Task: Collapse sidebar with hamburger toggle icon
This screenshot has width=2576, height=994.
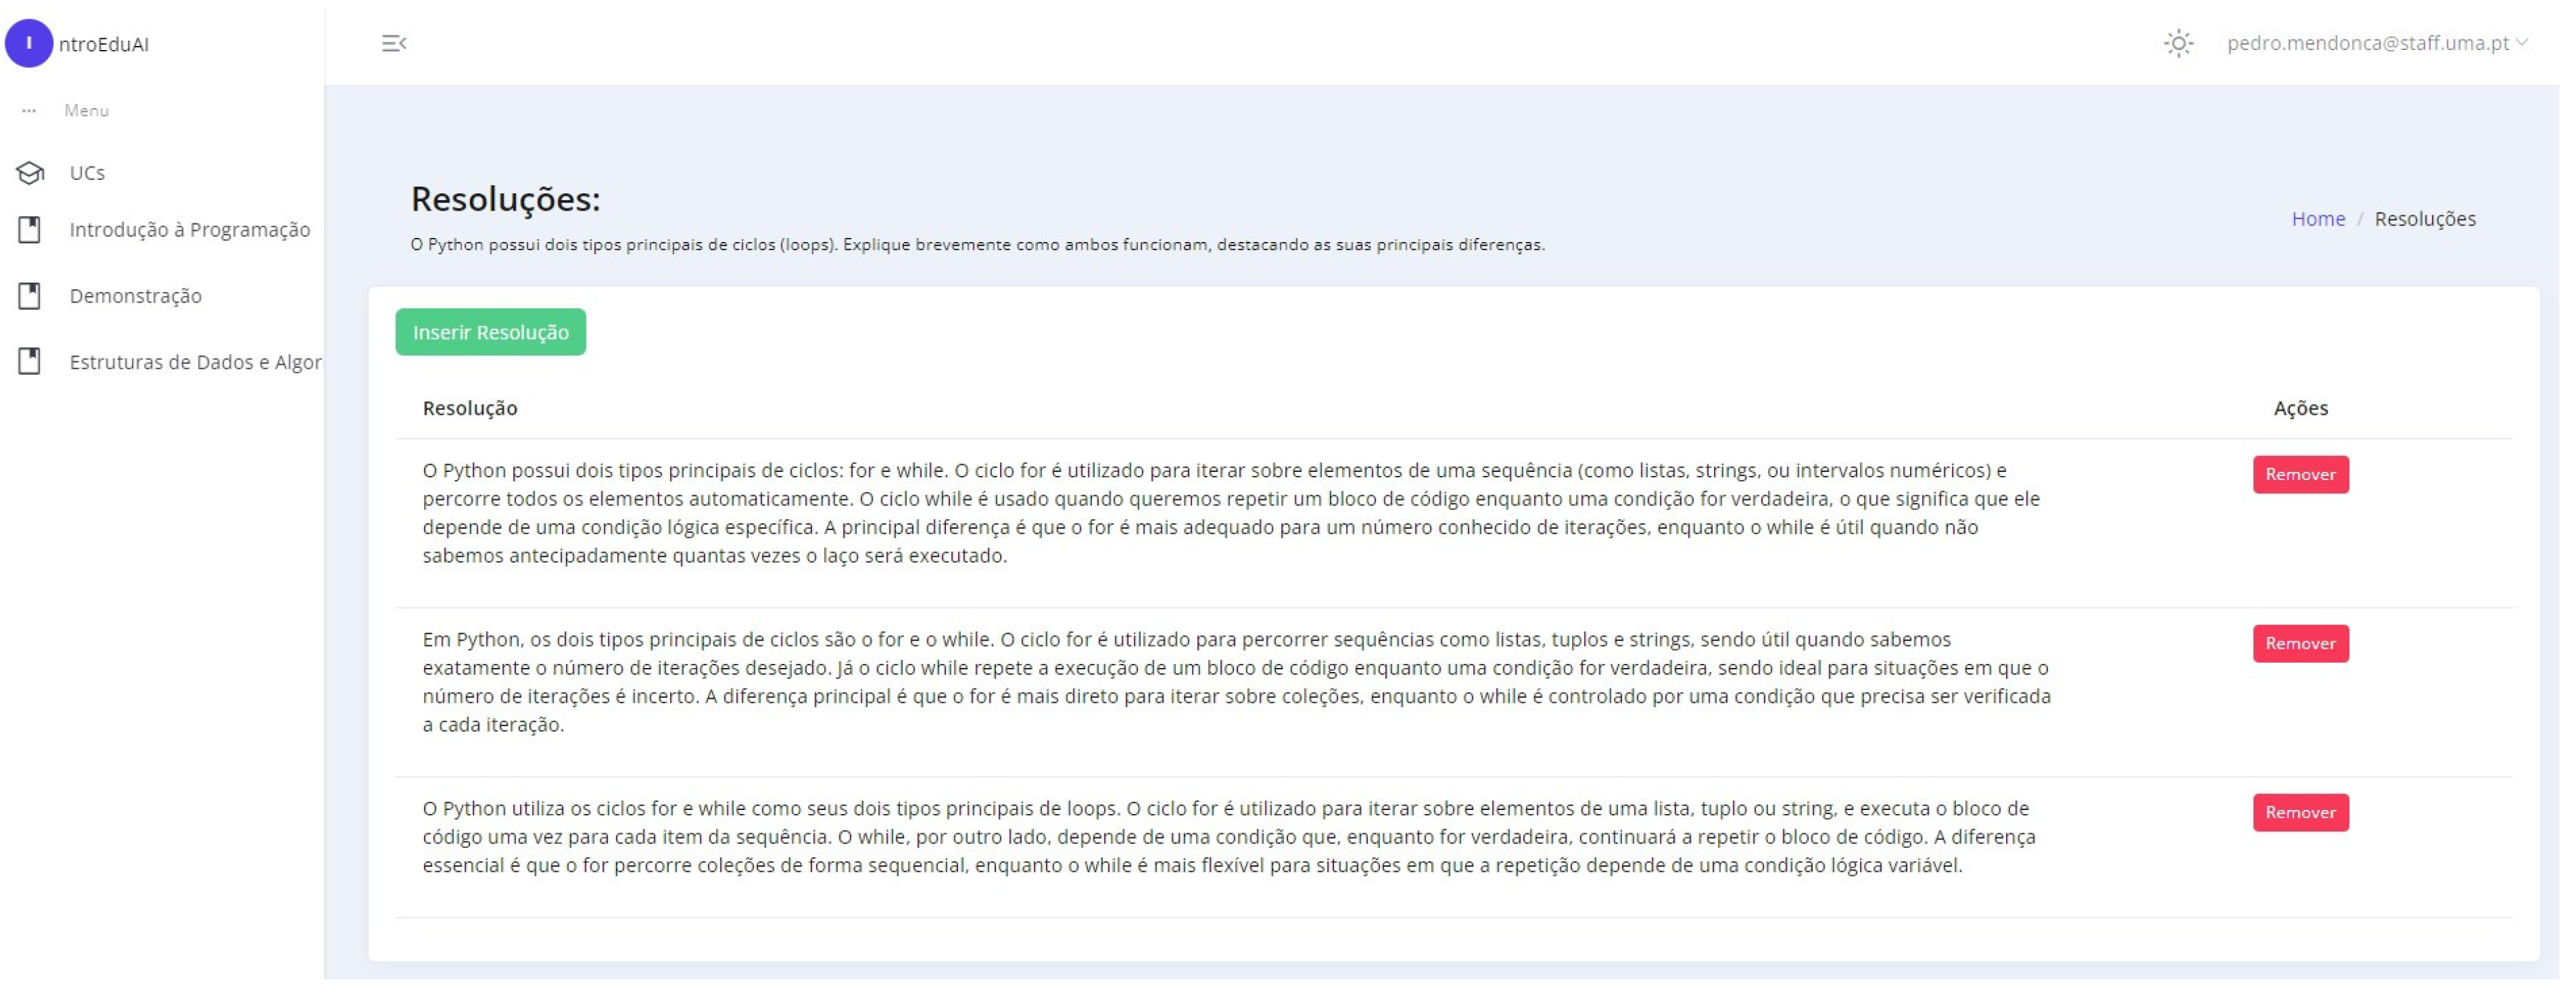Action: pos(394,43)
